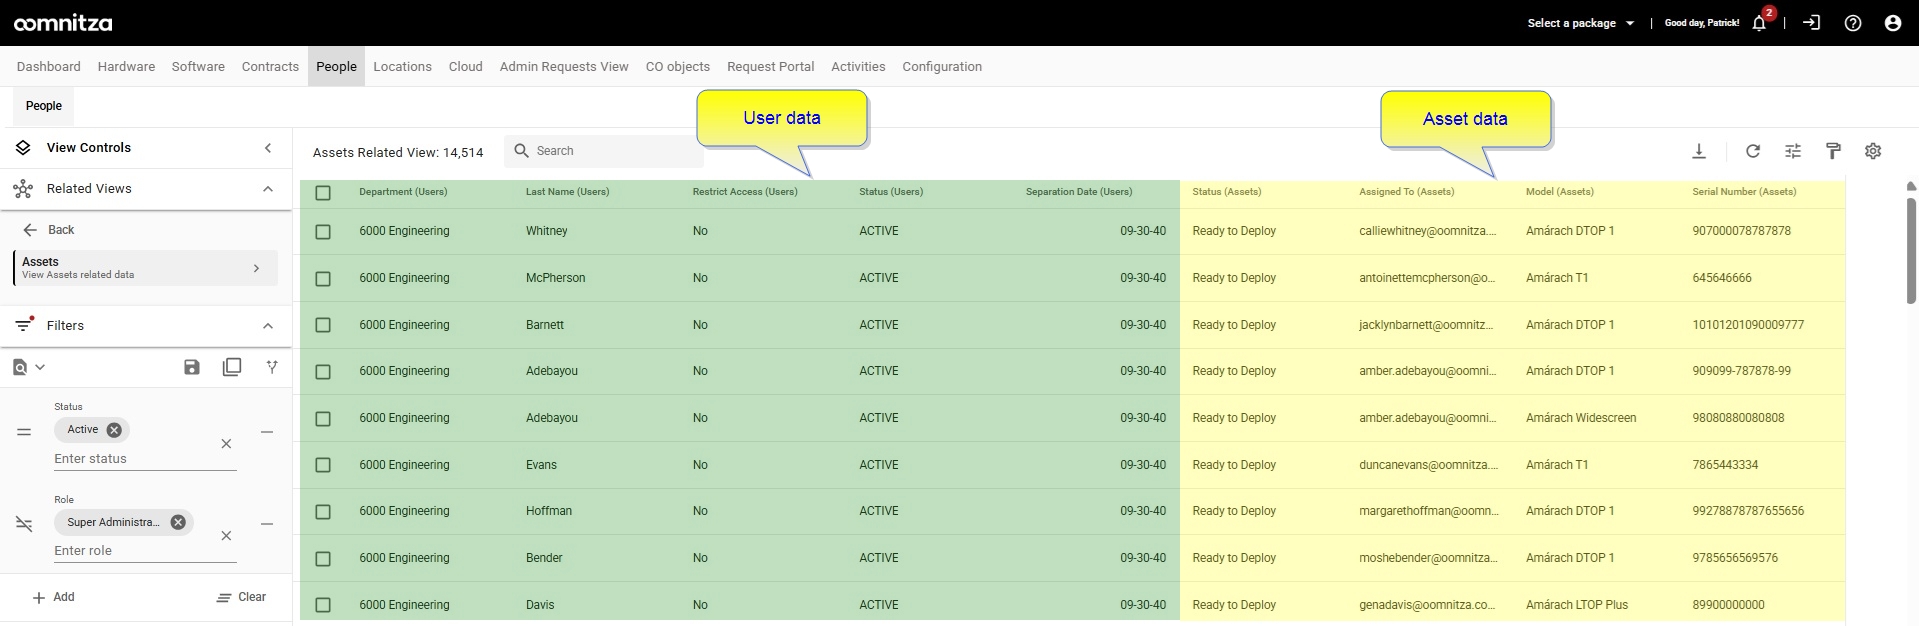Open the column tune sliders icon
The height and width of the screenshot is (626, 1919).
[x=1792, y=151]
